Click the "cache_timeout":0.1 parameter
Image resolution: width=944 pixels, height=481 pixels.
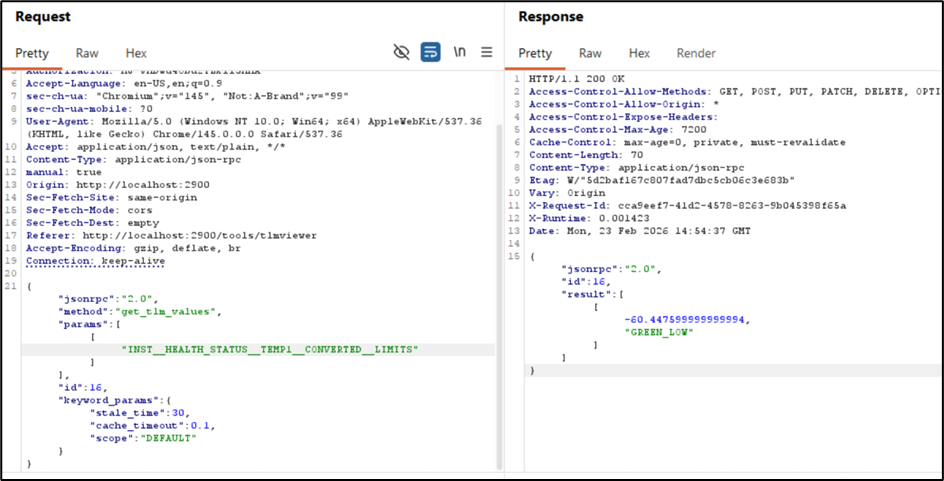(152, 425)
